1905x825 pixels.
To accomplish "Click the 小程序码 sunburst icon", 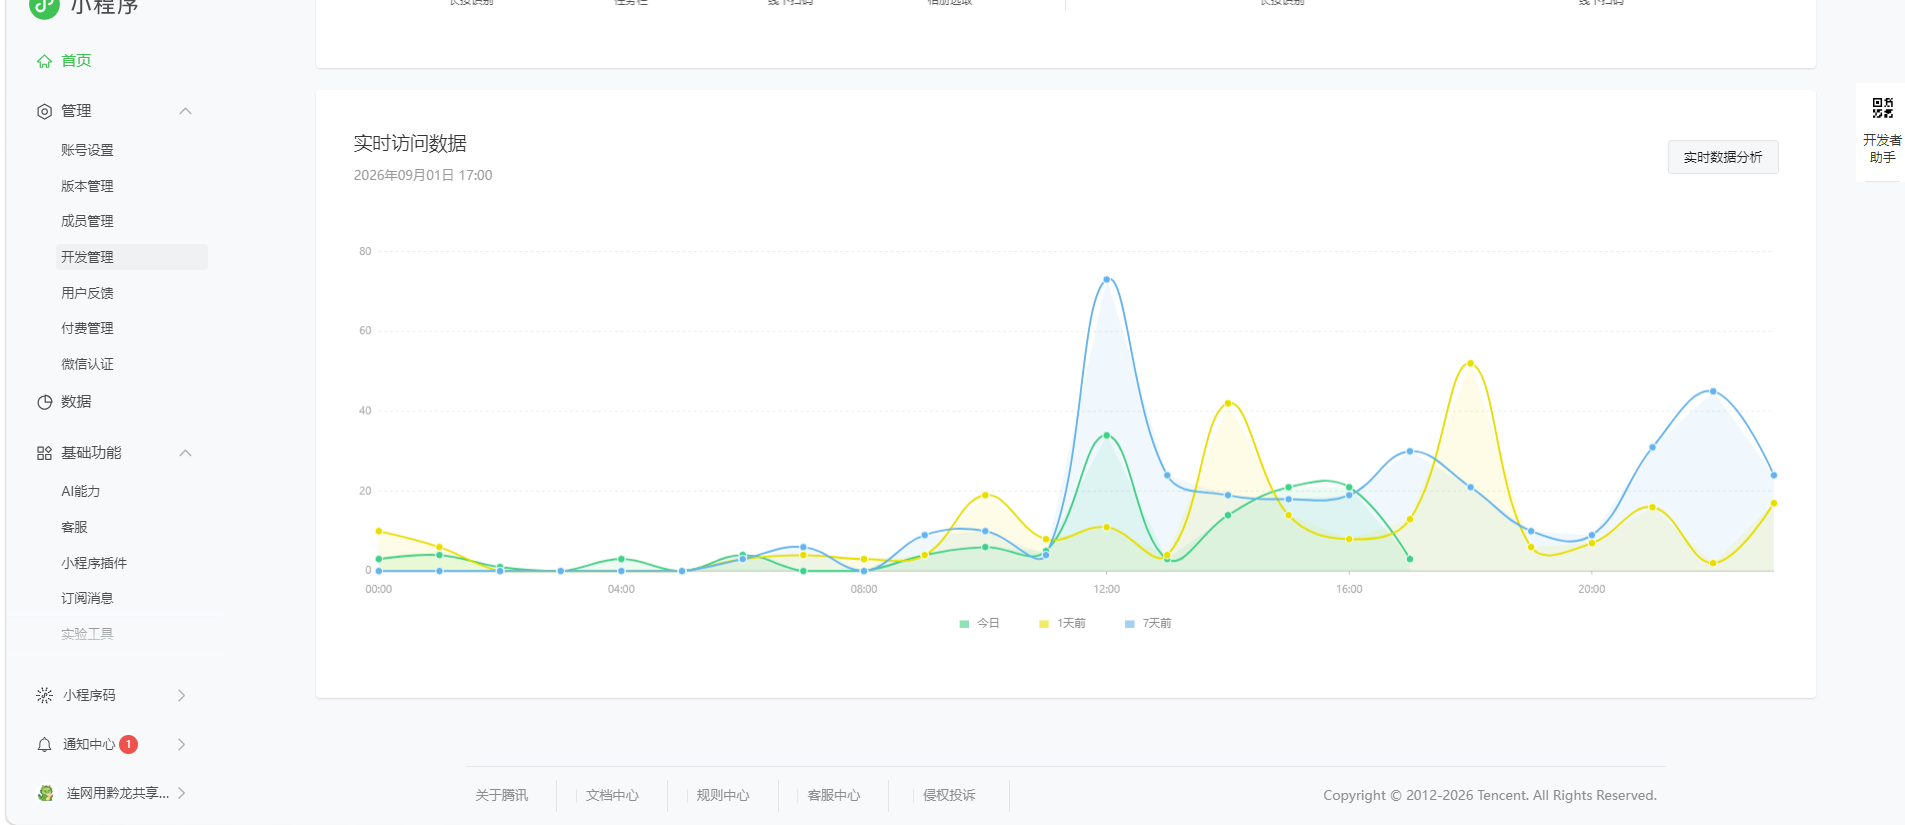I will tap(44, 695).
